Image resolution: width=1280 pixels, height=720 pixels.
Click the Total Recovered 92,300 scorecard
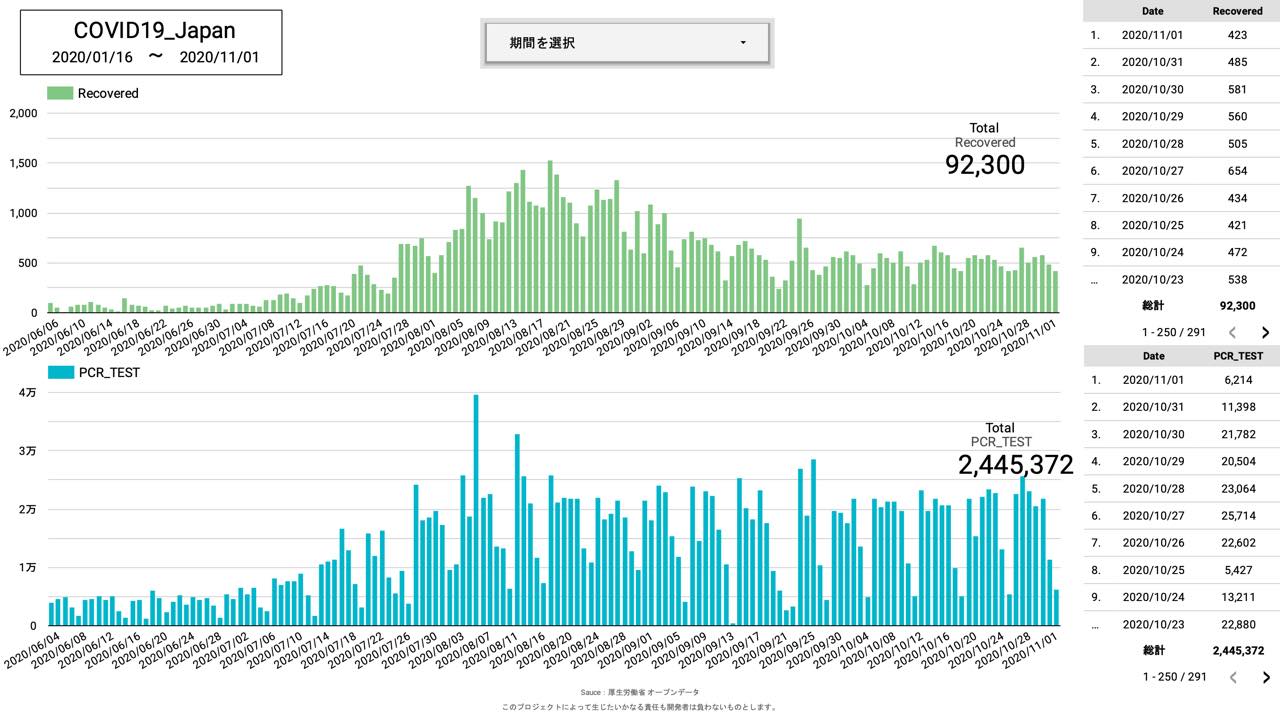pos(984,152)
